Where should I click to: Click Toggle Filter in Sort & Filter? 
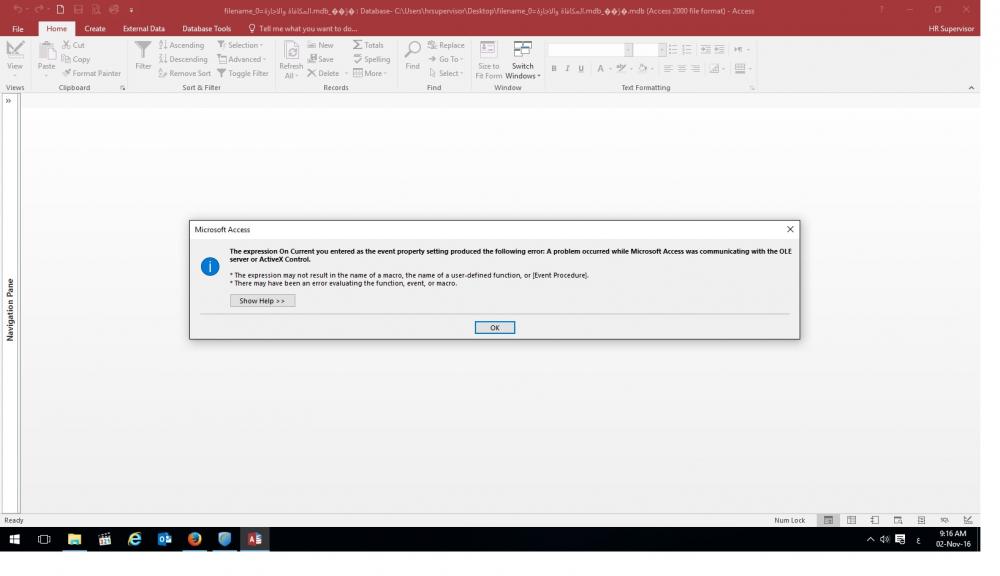coord(242,73)
